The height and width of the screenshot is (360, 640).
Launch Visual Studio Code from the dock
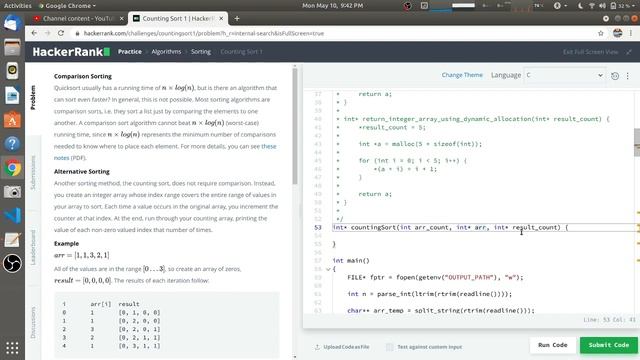coord(12,216)
